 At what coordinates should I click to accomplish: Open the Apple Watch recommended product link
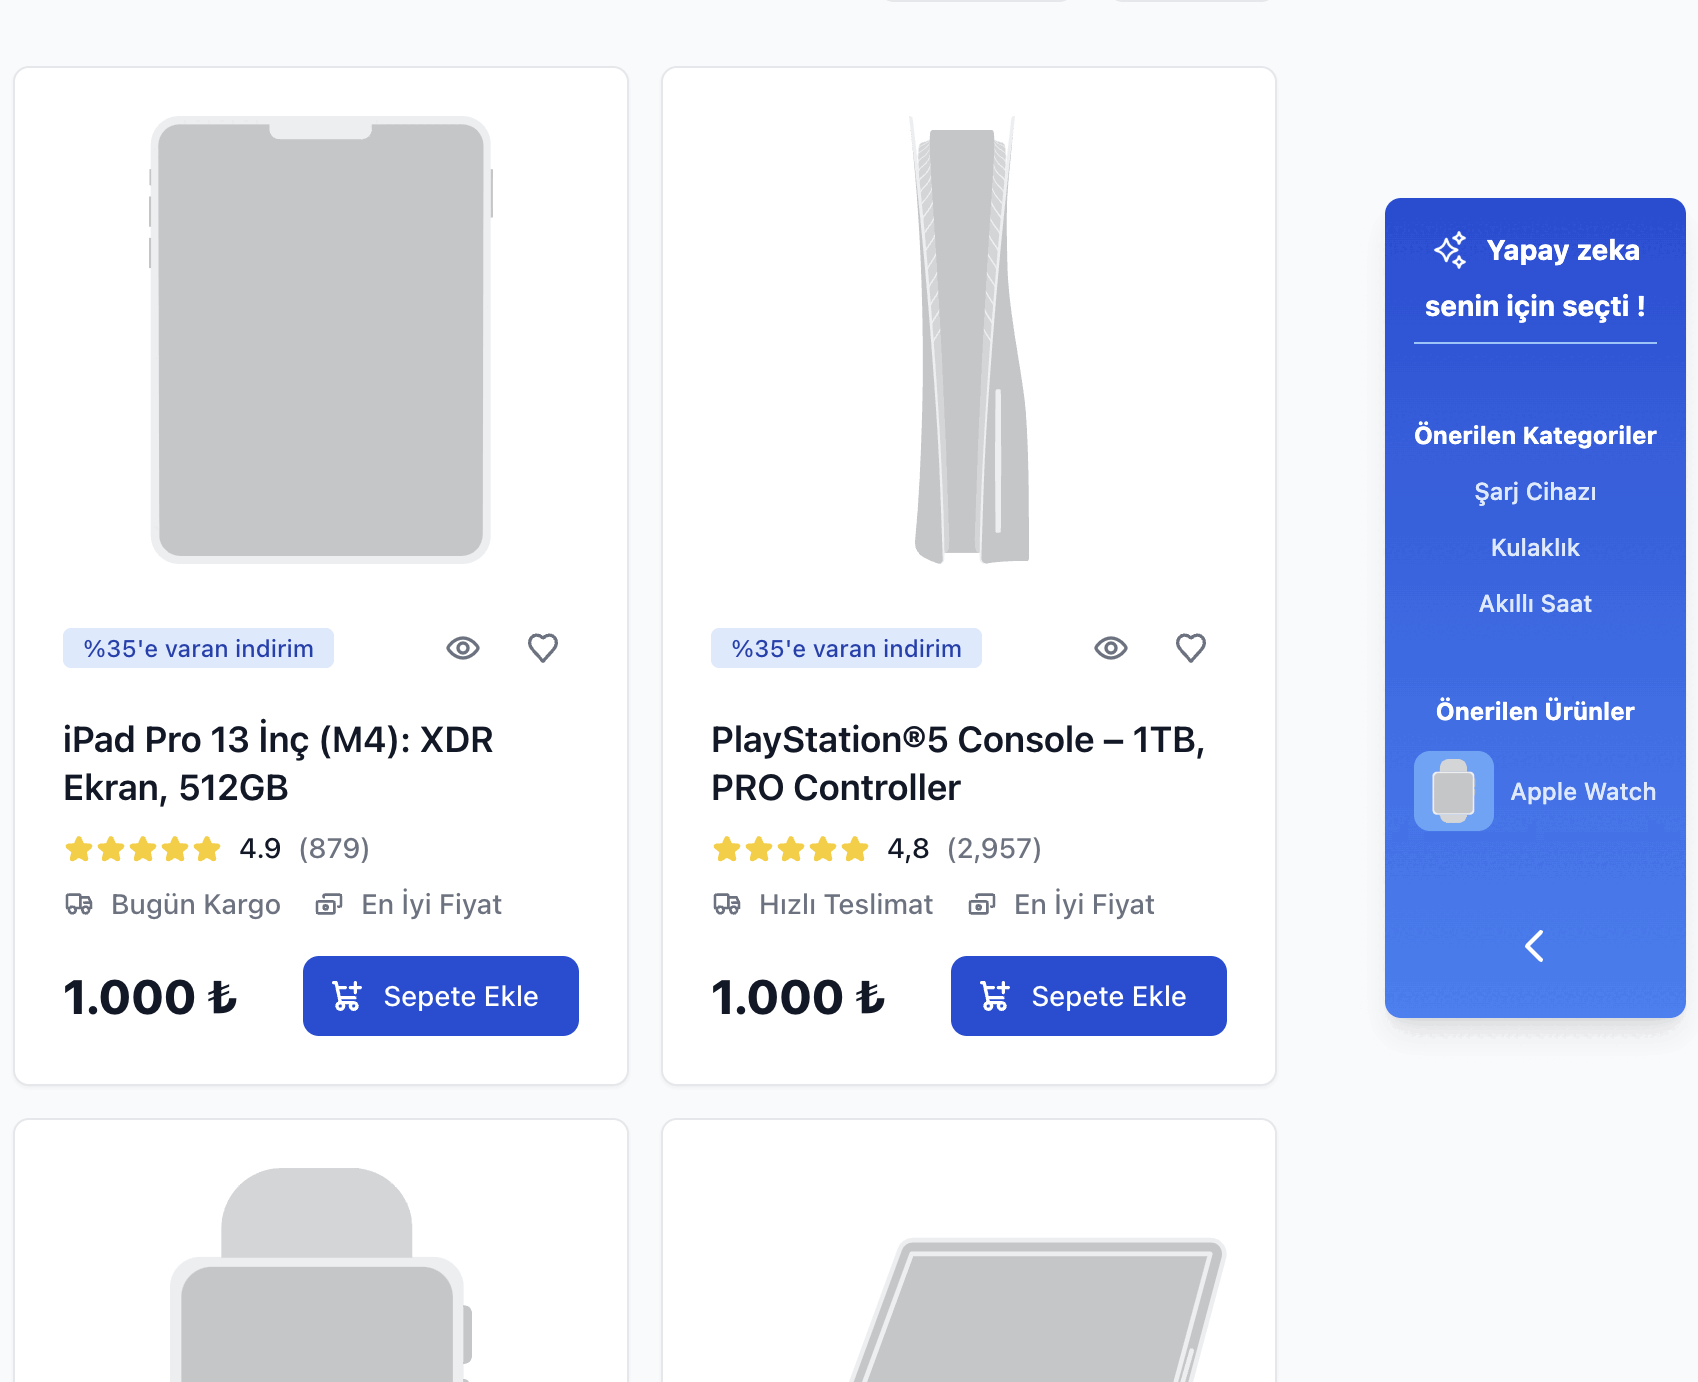click(1583, 791)
